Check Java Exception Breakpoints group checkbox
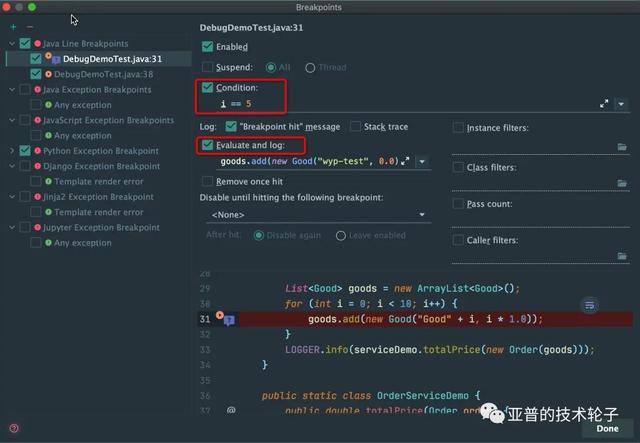Image resolution: width=640 pixels, height=443 pixels. tap(25, 89)
